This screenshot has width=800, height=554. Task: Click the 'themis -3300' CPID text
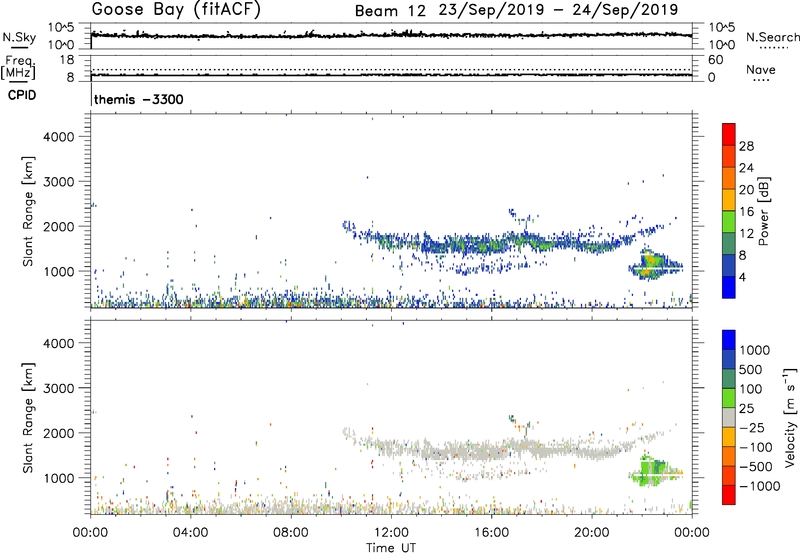click(139, 99)
